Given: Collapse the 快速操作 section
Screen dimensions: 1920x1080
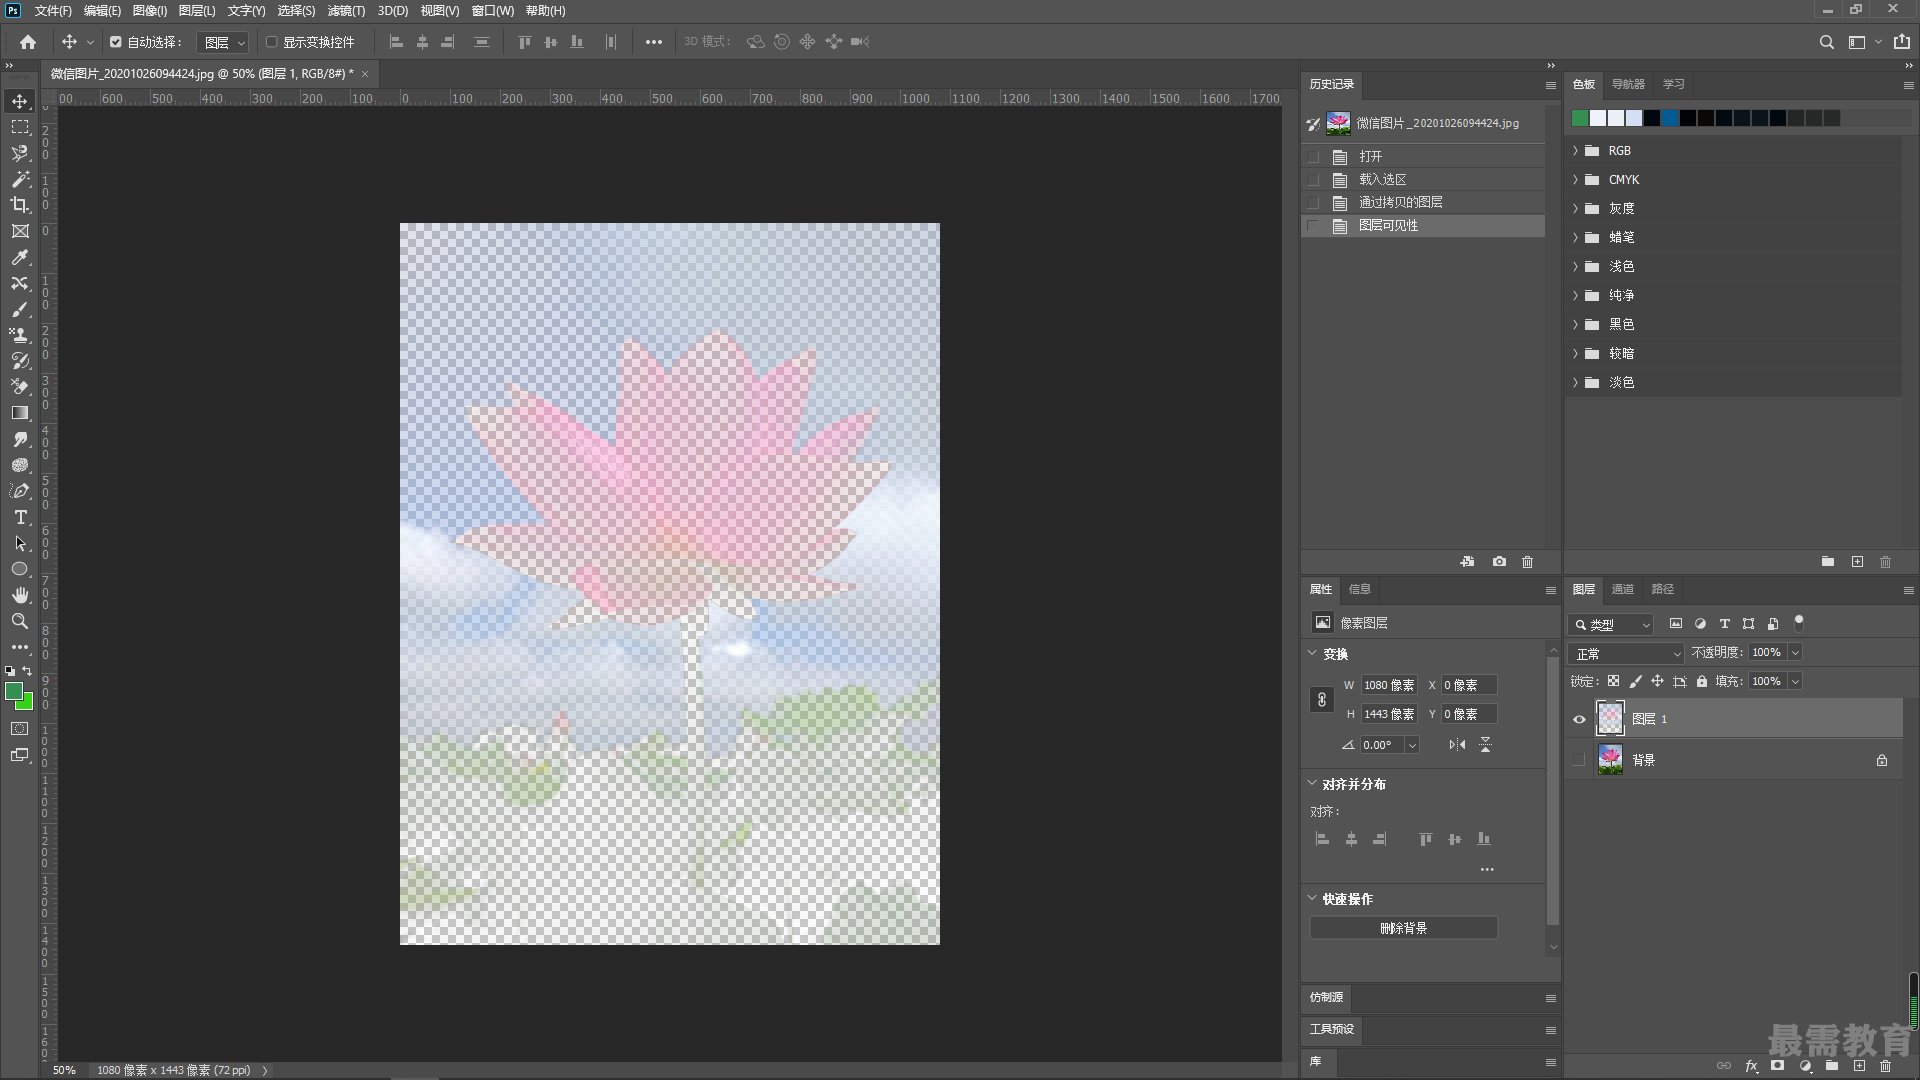Looking at the screenshot, I should coord(1313,898).
